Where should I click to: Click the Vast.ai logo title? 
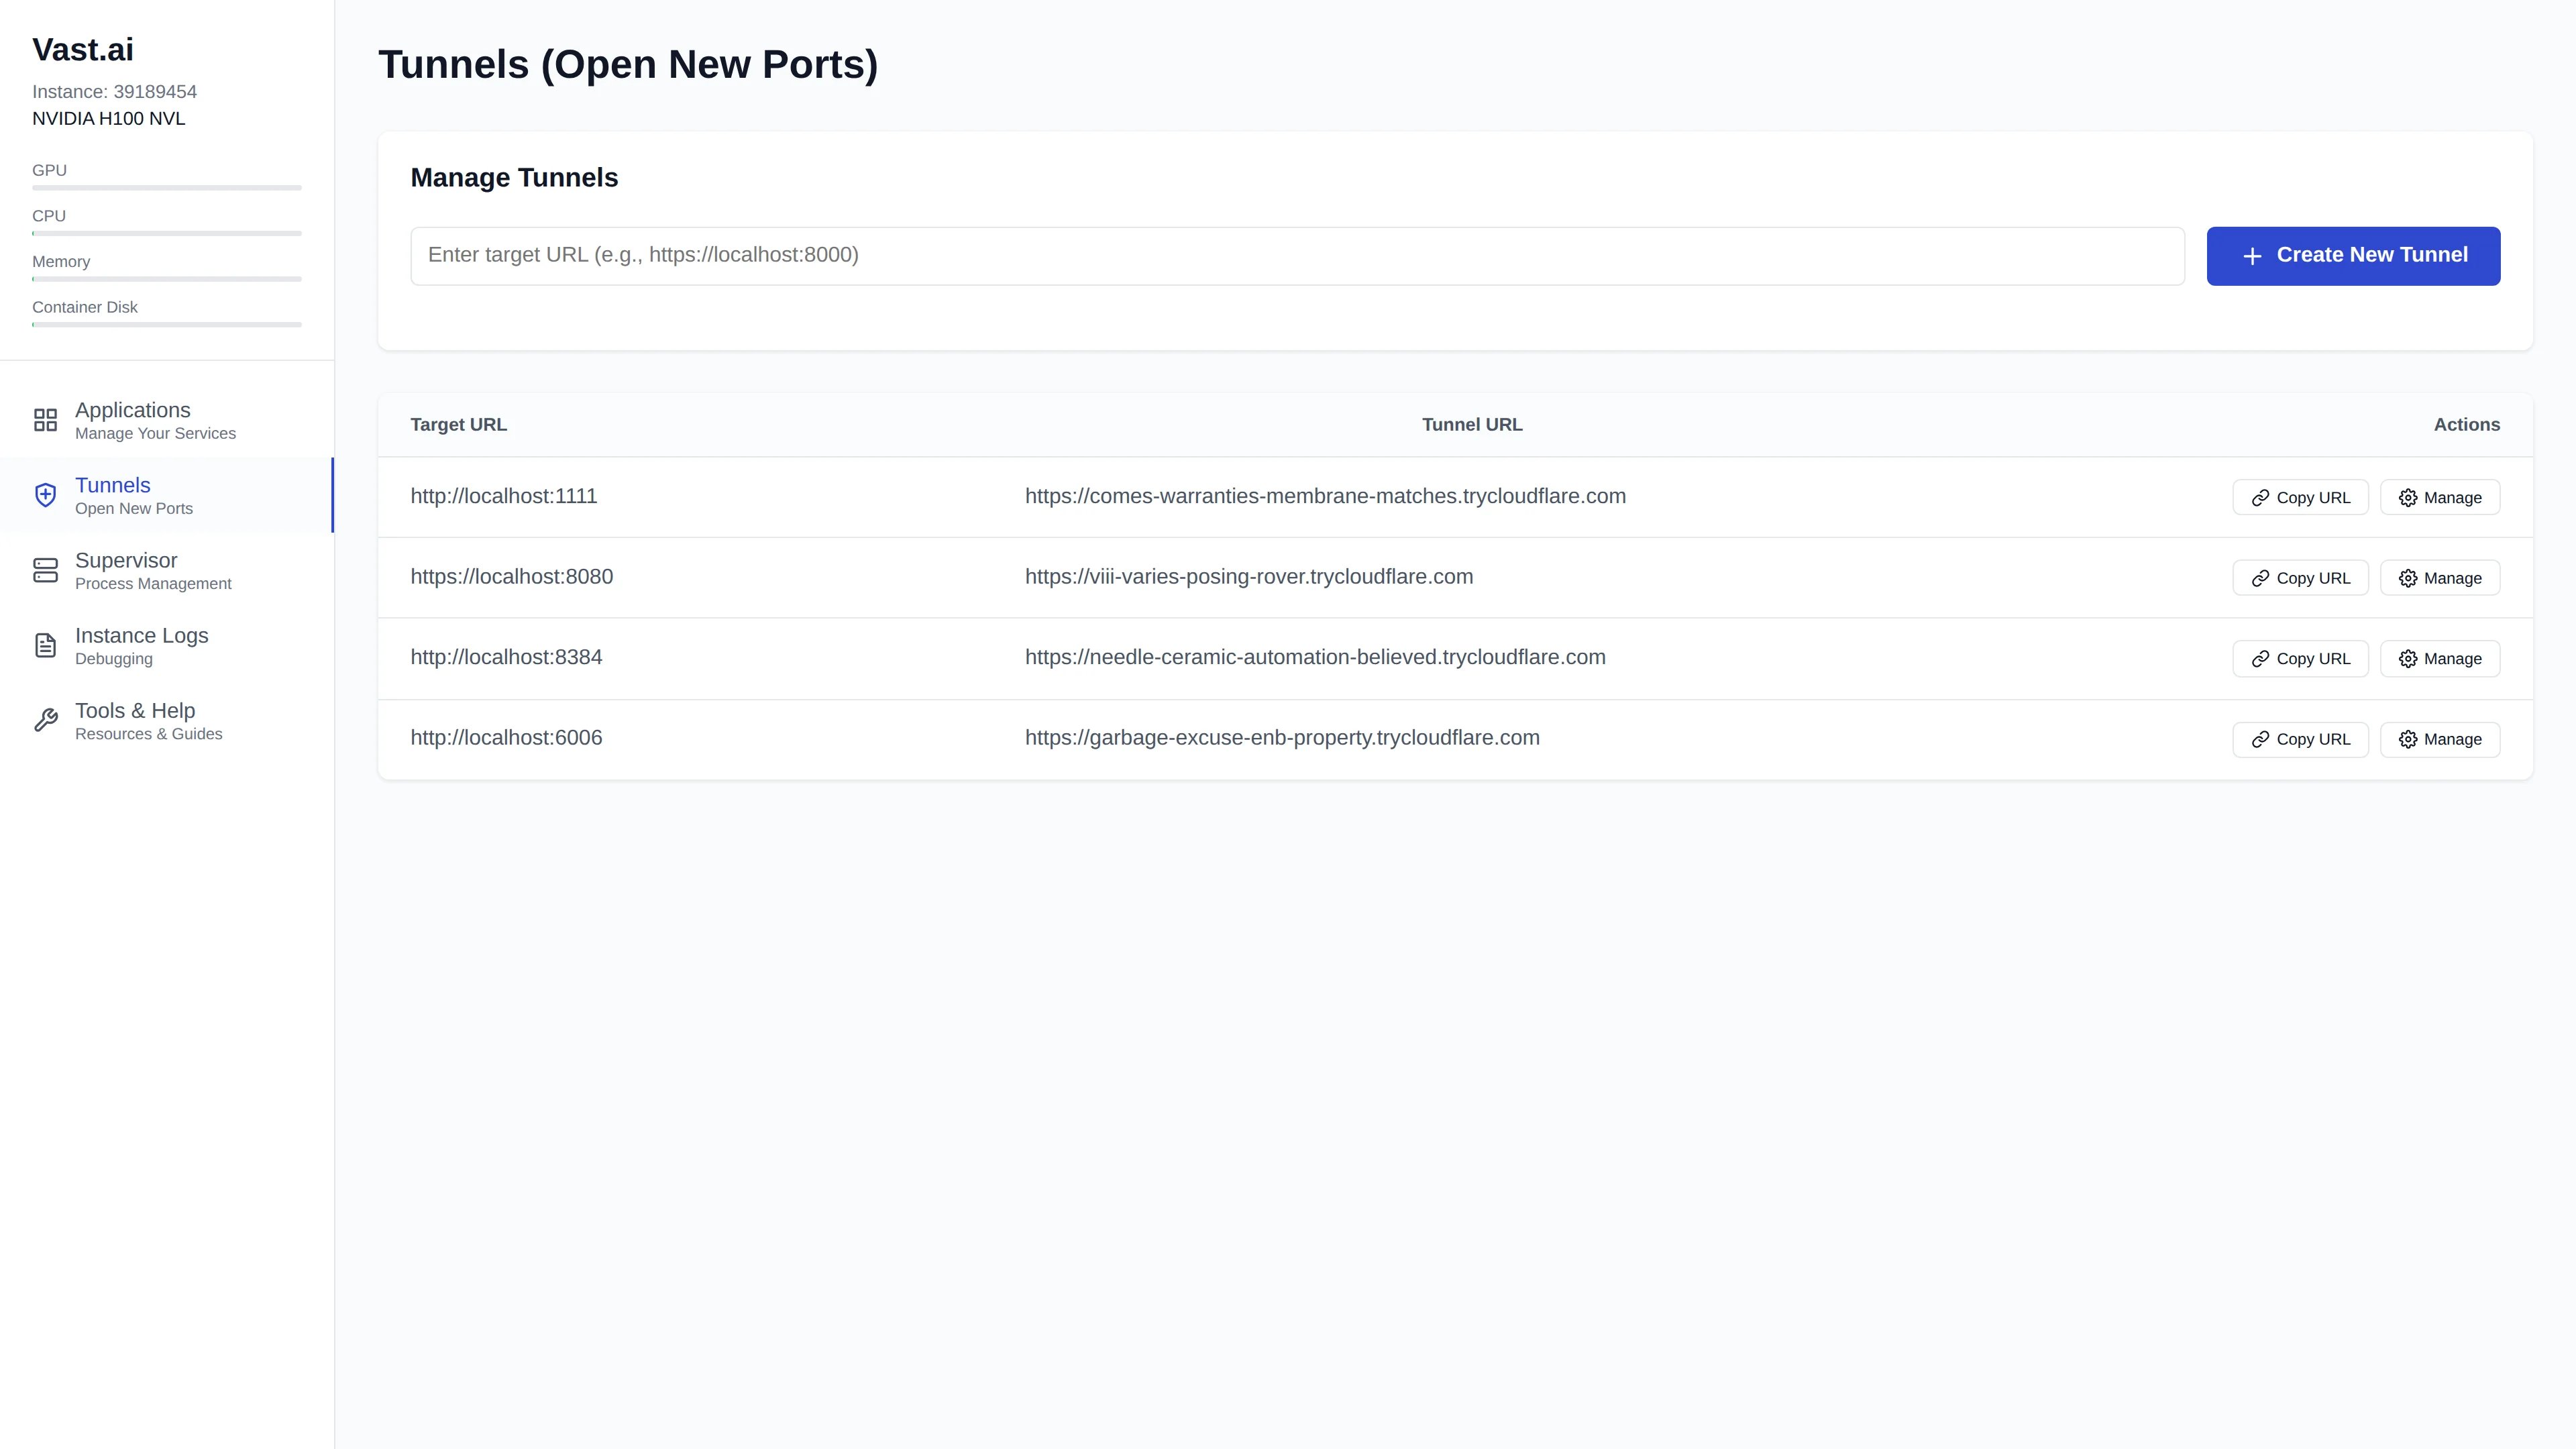83,49
